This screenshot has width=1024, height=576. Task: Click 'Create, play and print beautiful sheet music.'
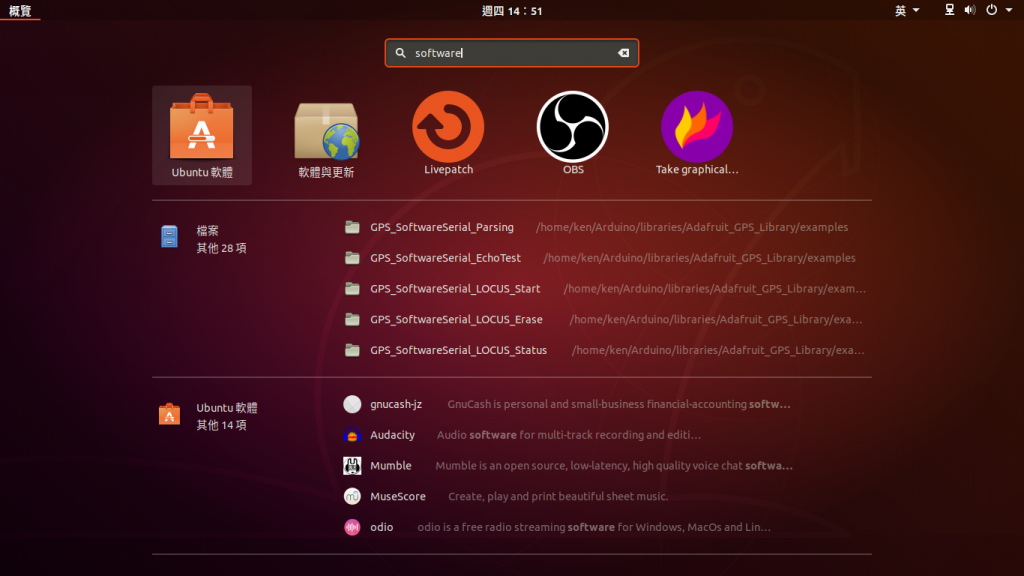(x=558, y=496)
